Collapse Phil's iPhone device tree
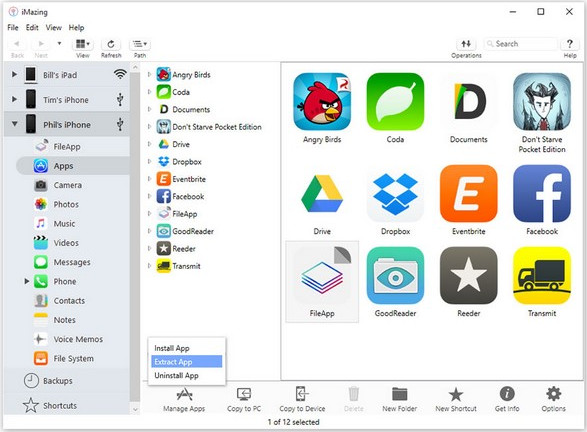Image resolution: width=587 pixels, height=432 pixels. [14, 124]
